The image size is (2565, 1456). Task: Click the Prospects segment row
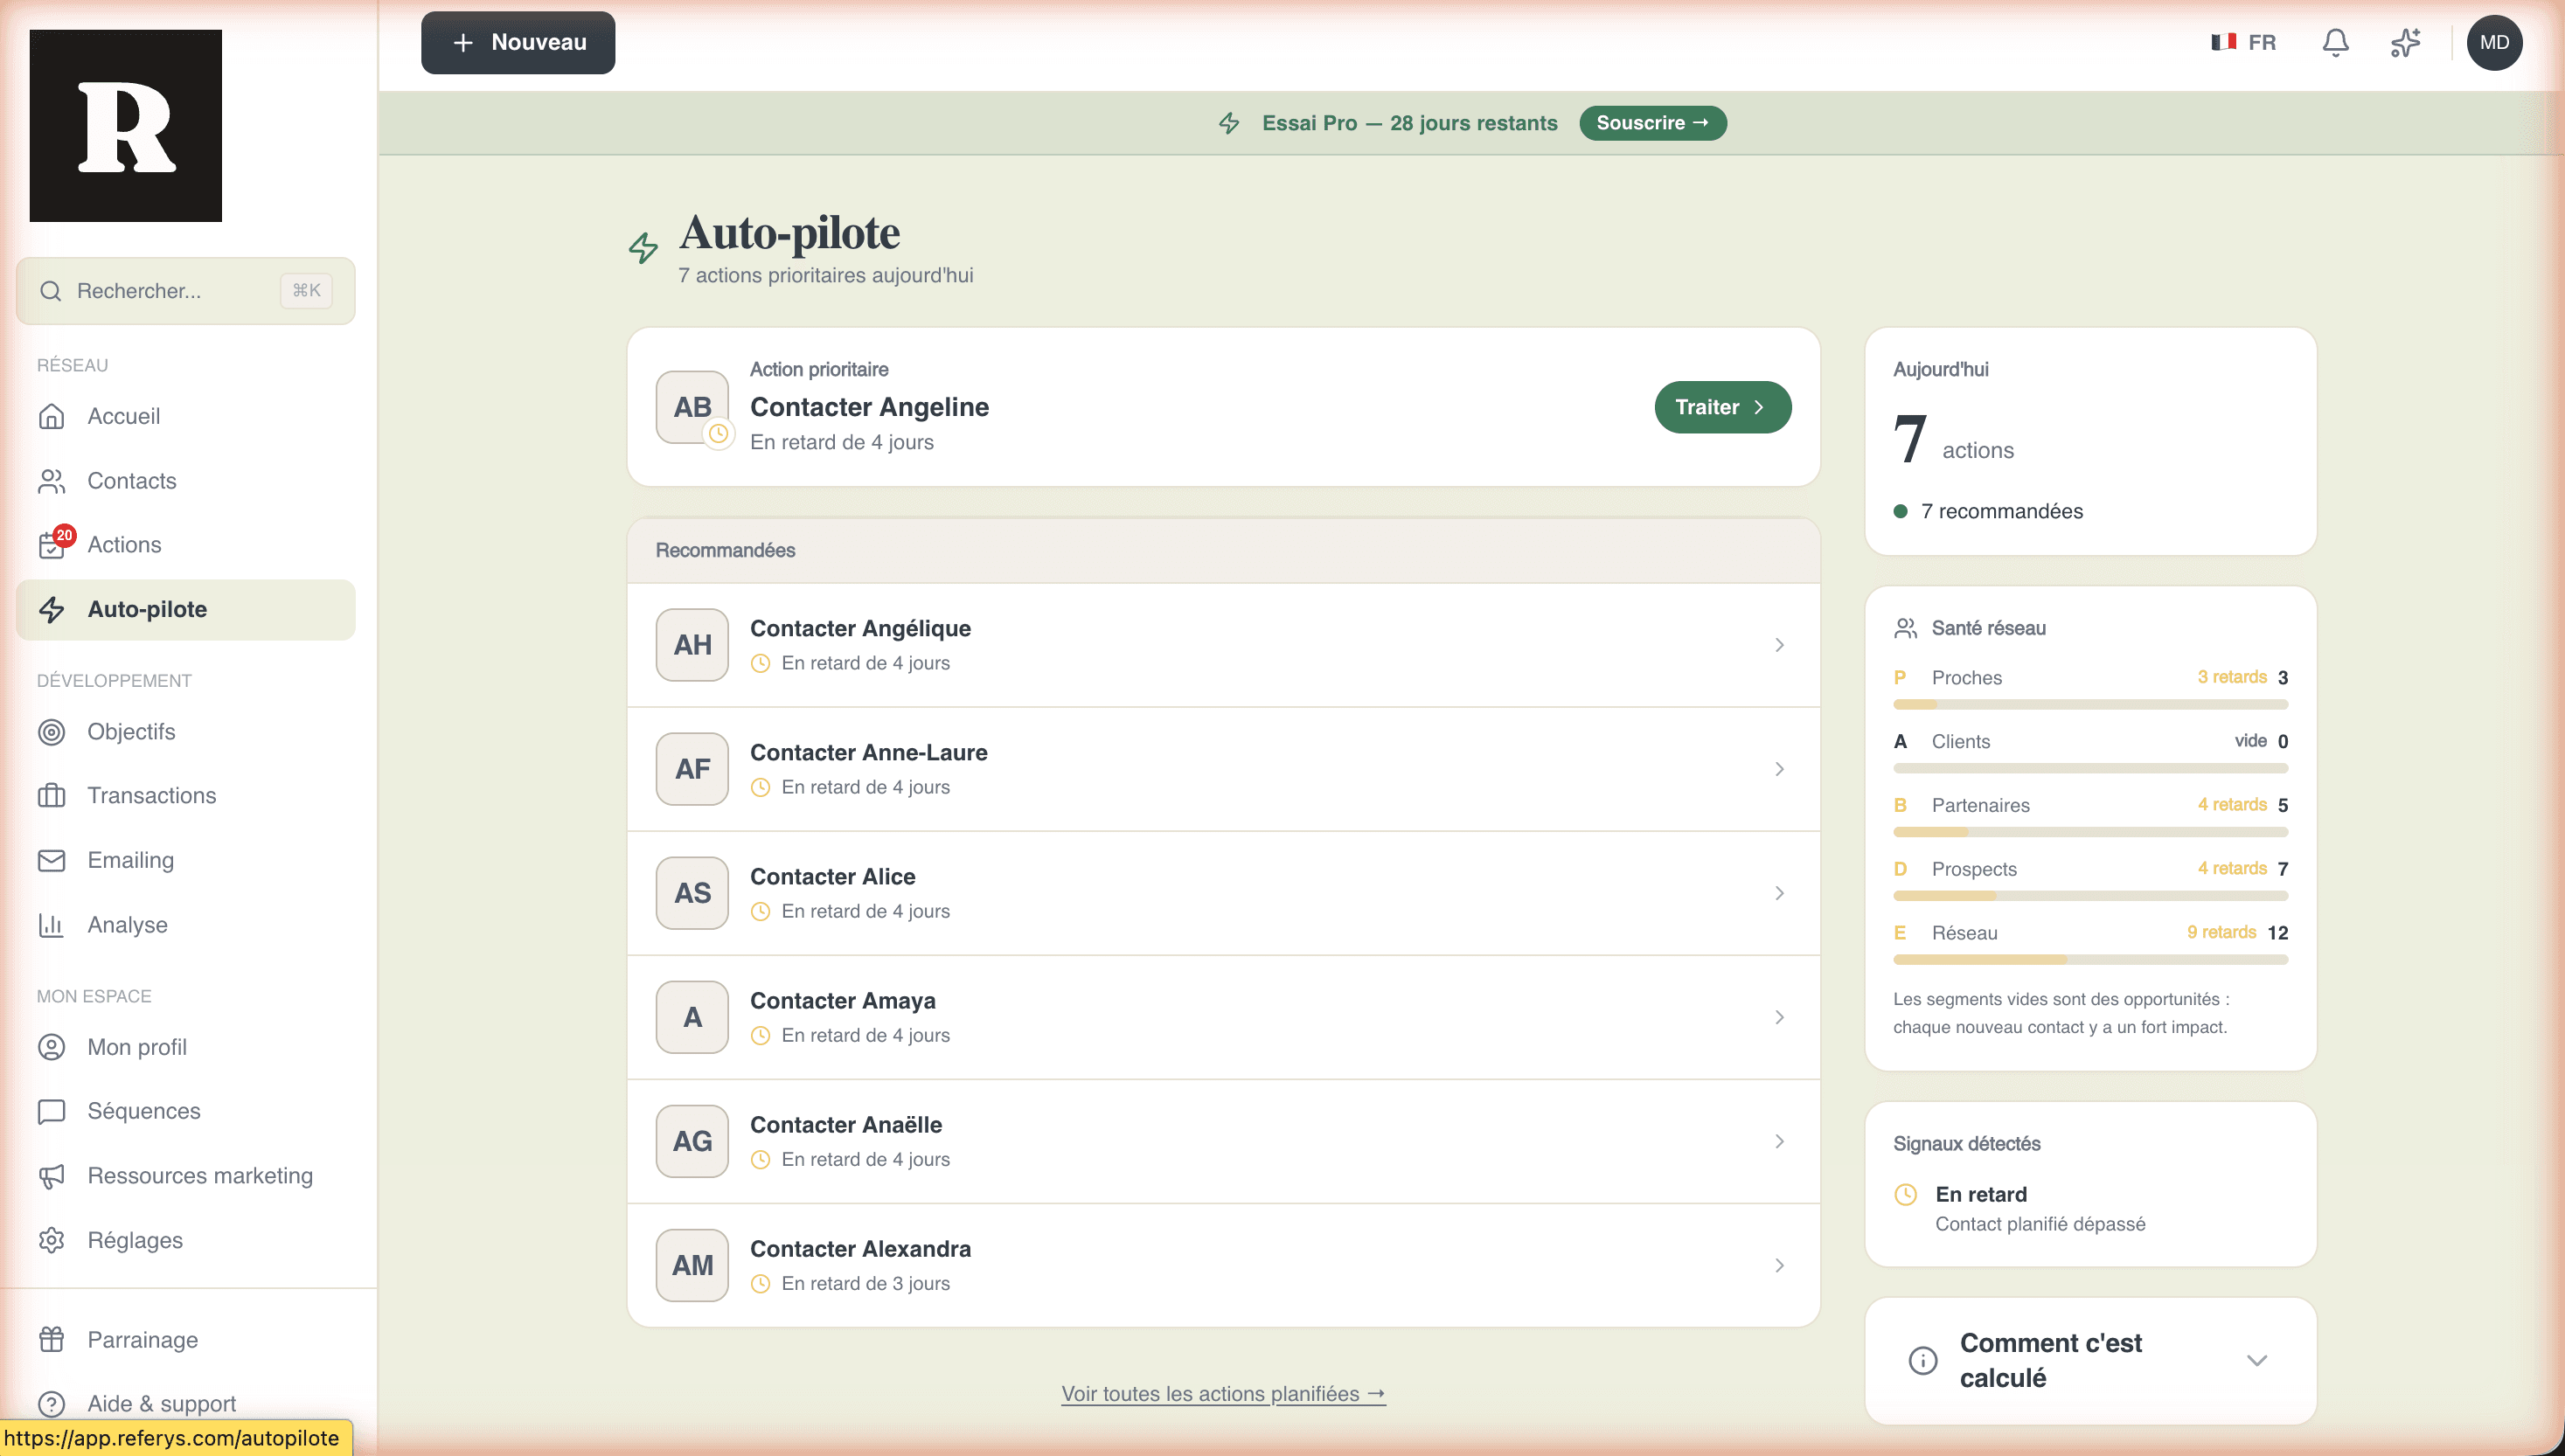[2090, 879]
